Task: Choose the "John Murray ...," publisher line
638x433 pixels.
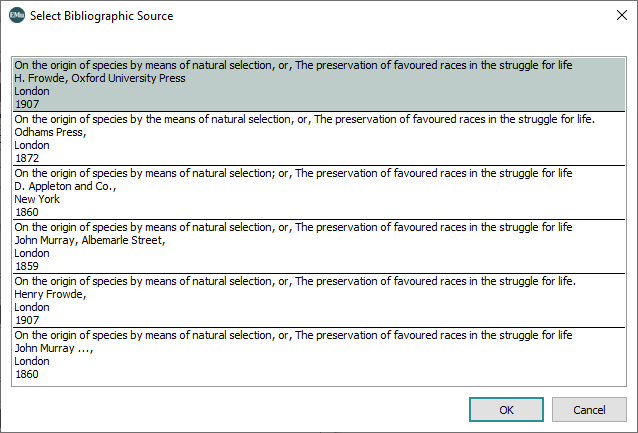Action: pyautogui.click(x=54, y=348)
